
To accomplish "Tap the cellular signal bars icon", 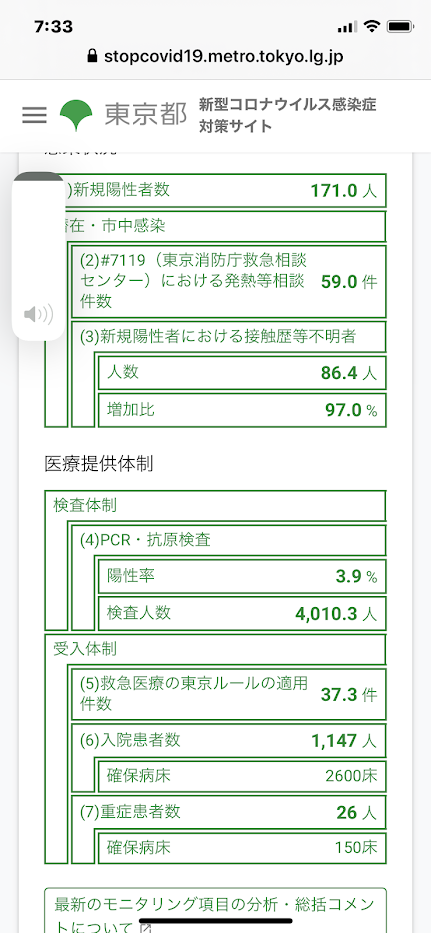I will (347, 27).
